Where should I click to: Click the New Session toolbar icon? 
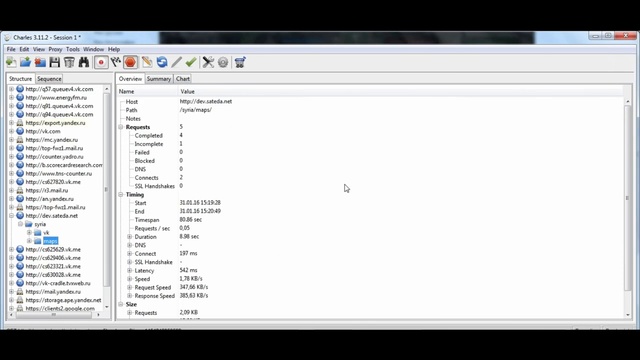point(11,62)
